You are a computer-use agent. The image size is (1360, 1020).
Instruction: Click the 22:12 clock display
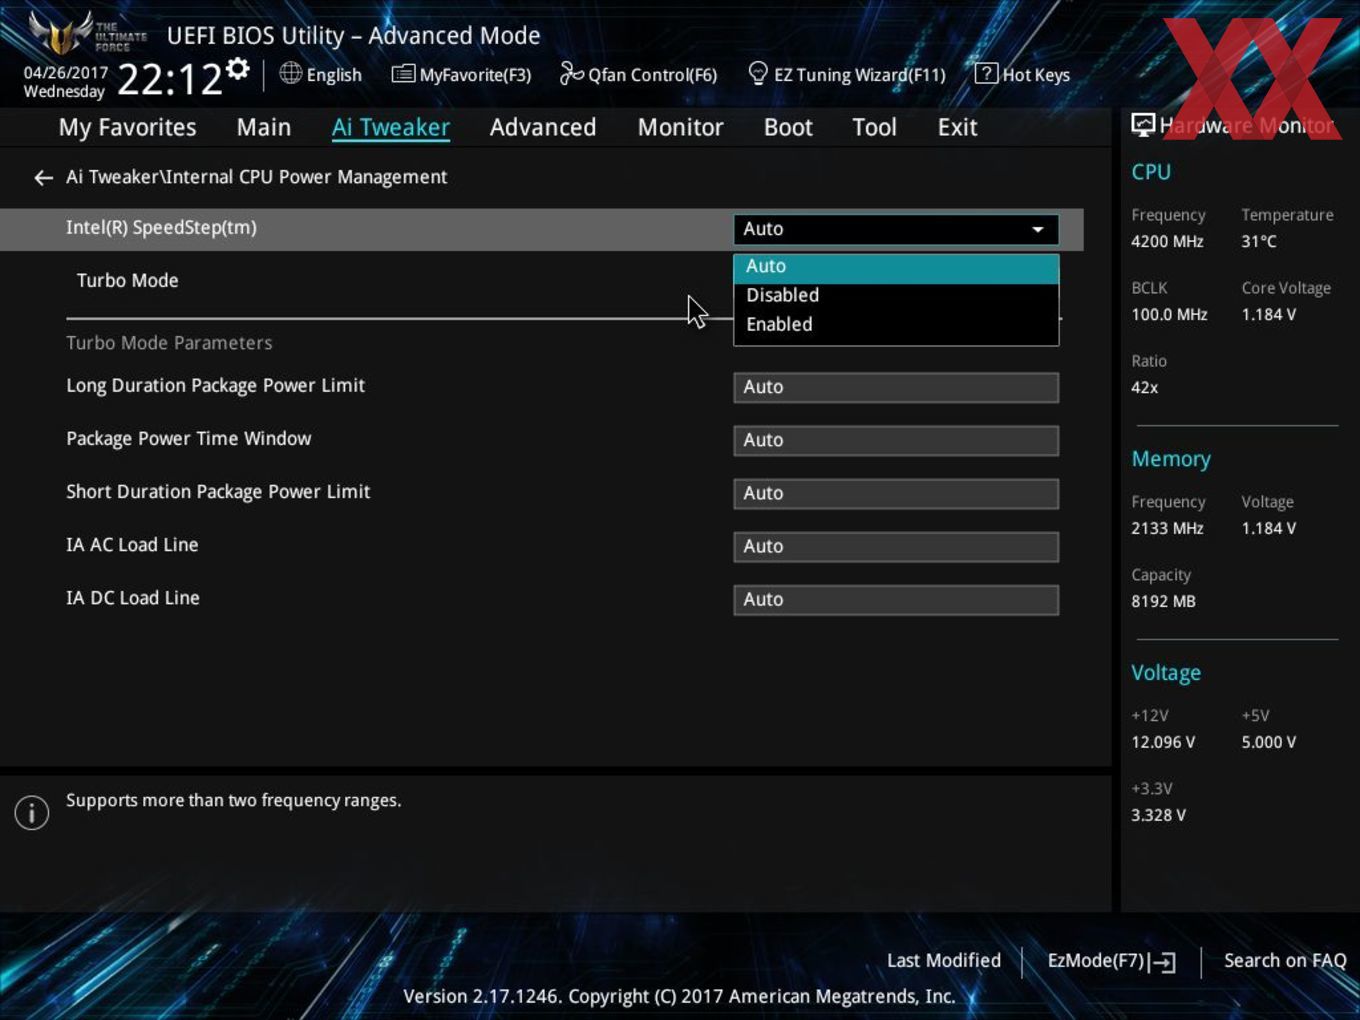point(169,79)
